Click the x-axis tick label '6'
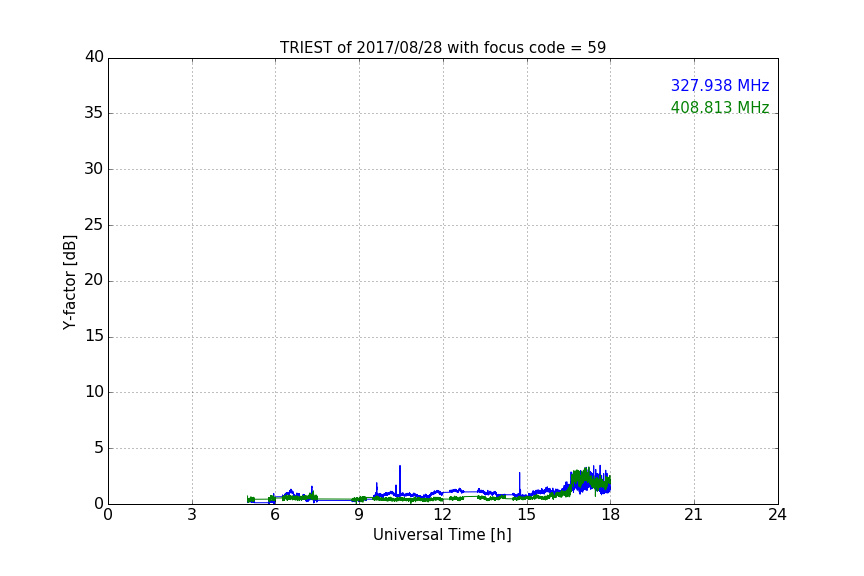This screenshot has width=864, height=576. pyautogui.click(x=276, y=515)
